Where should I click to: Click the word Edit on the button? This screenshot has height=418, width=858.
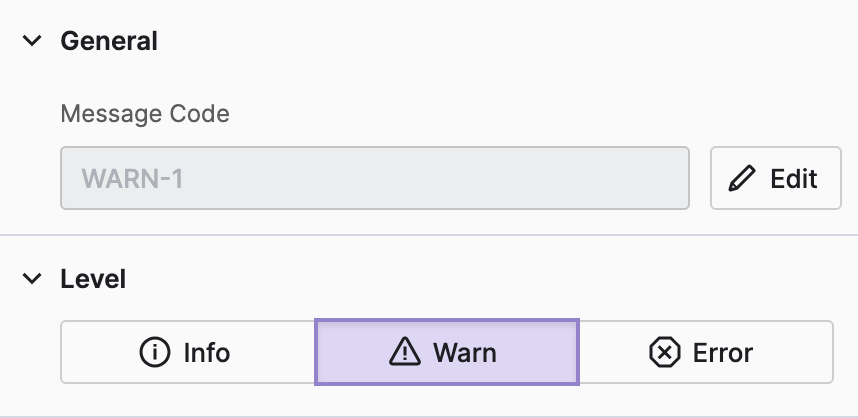794,179
